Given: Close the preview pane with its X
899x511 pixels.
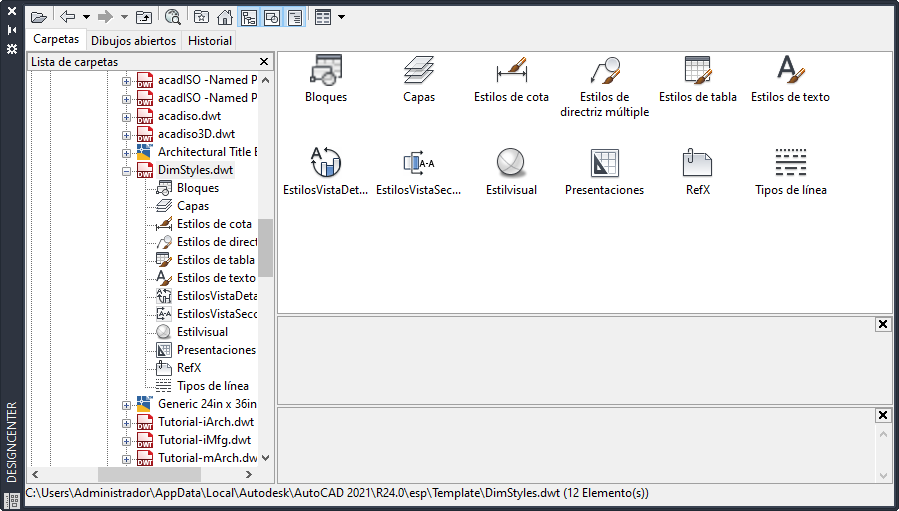Looking at the screenshot, I should [883, 325].
